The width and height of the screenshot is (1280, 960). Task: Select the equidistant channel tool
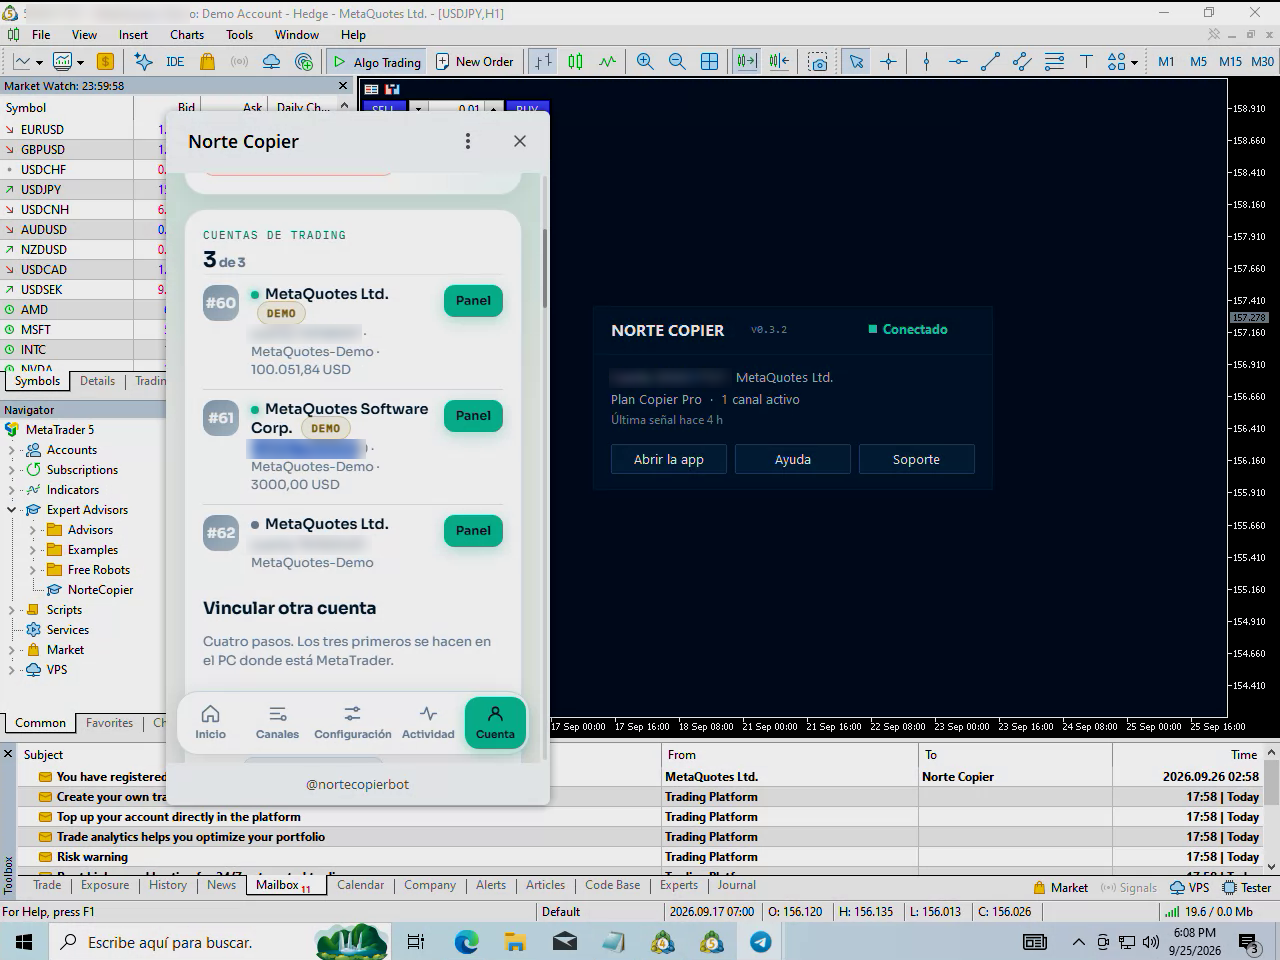coord(1022,61)
